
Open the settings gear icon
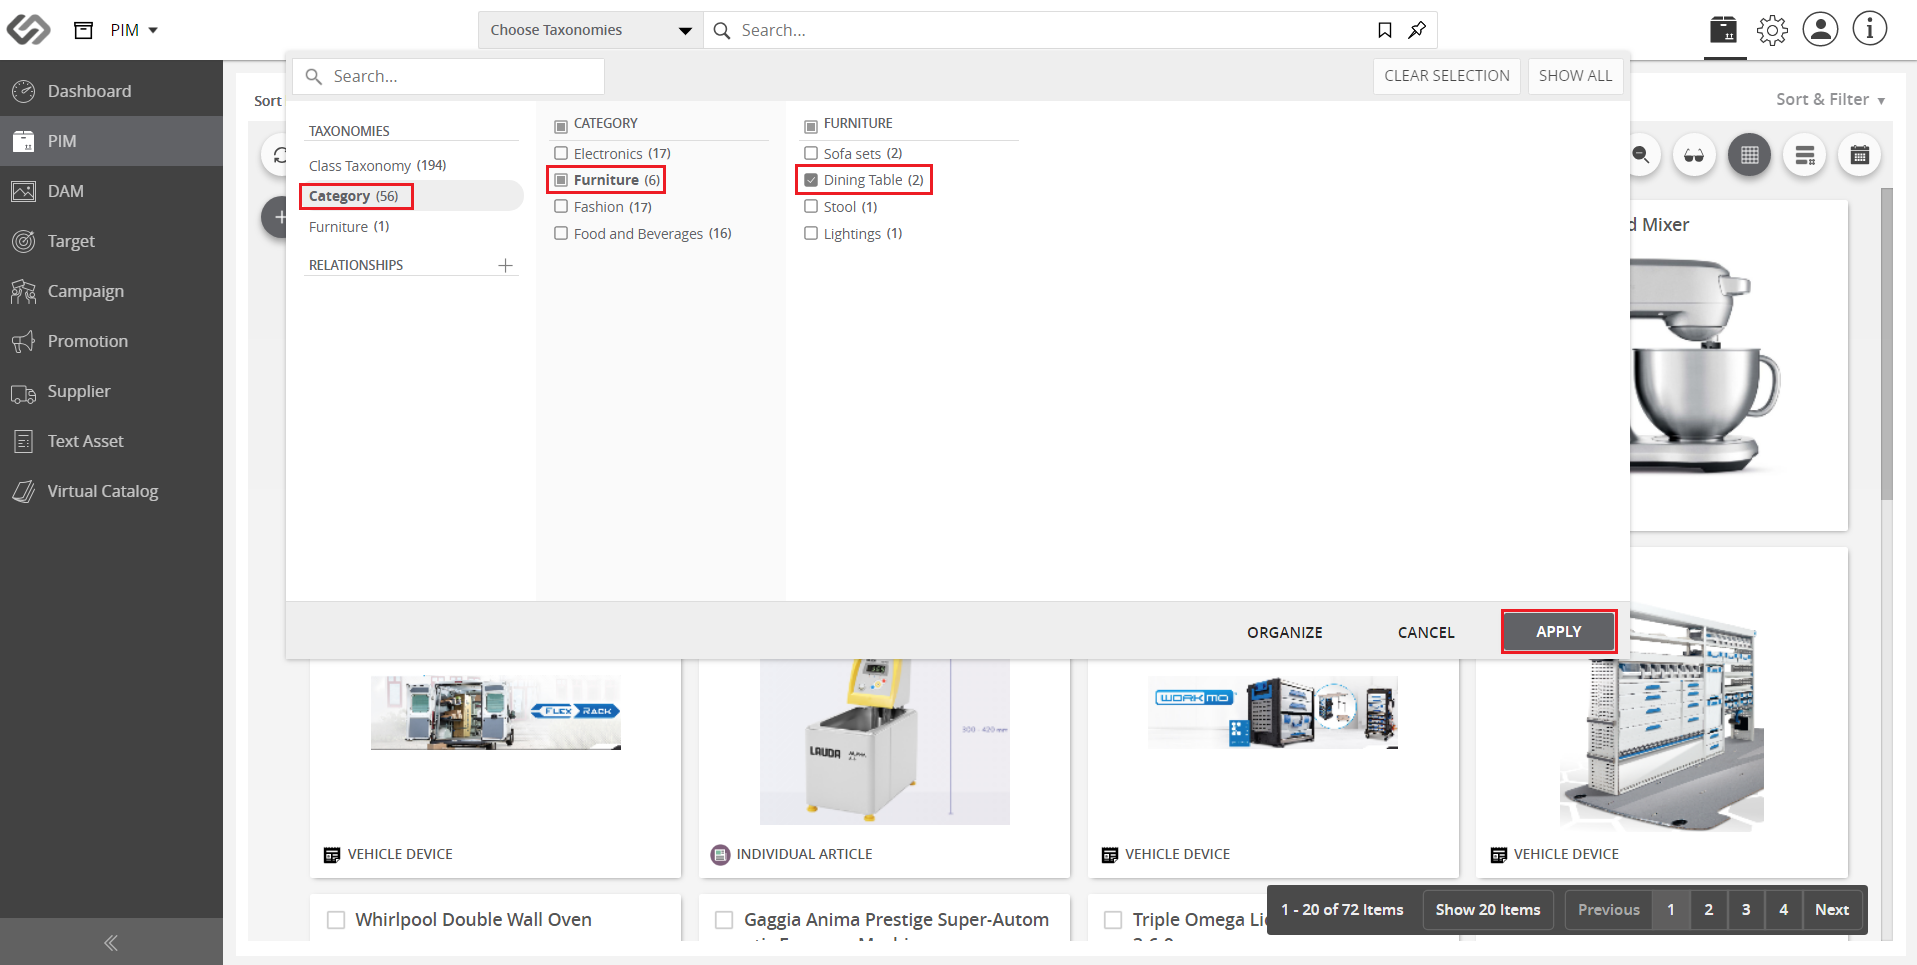click(1772, 30)
